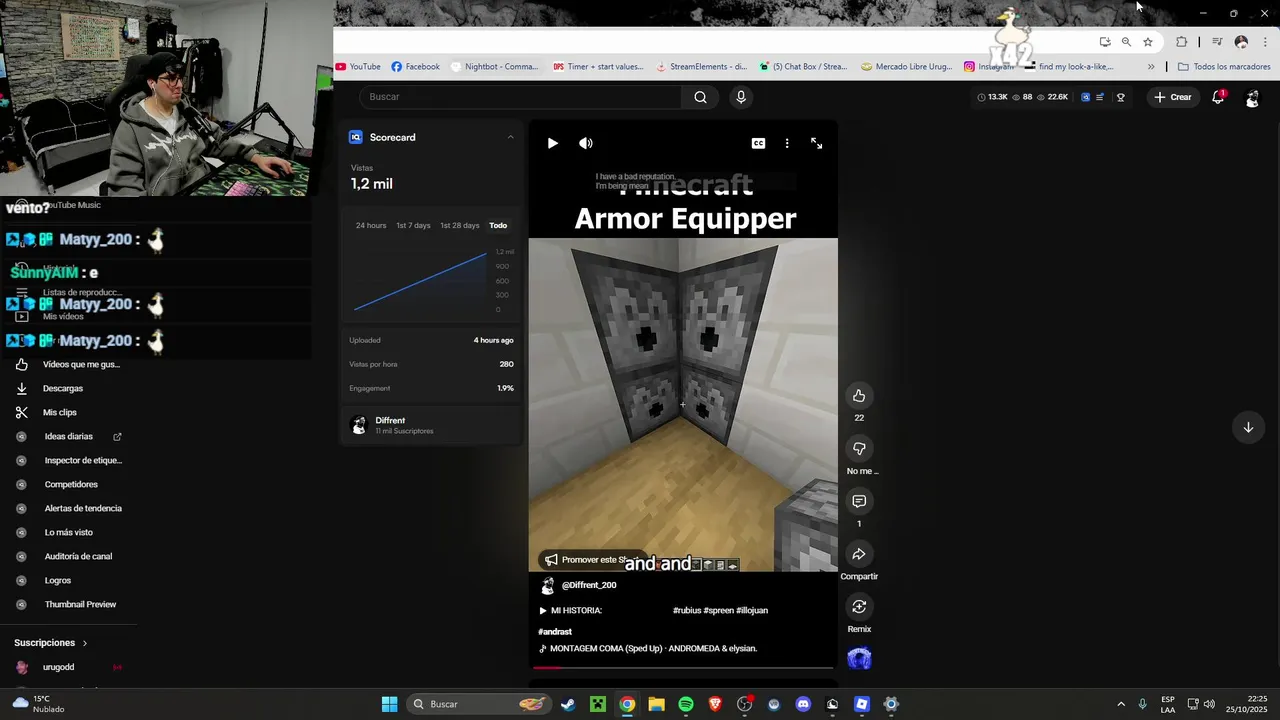The height and width of the screenshot is (720, 1280).
Task: Open Chrome extensions puzzle icon
Action: coord(1182,42)
